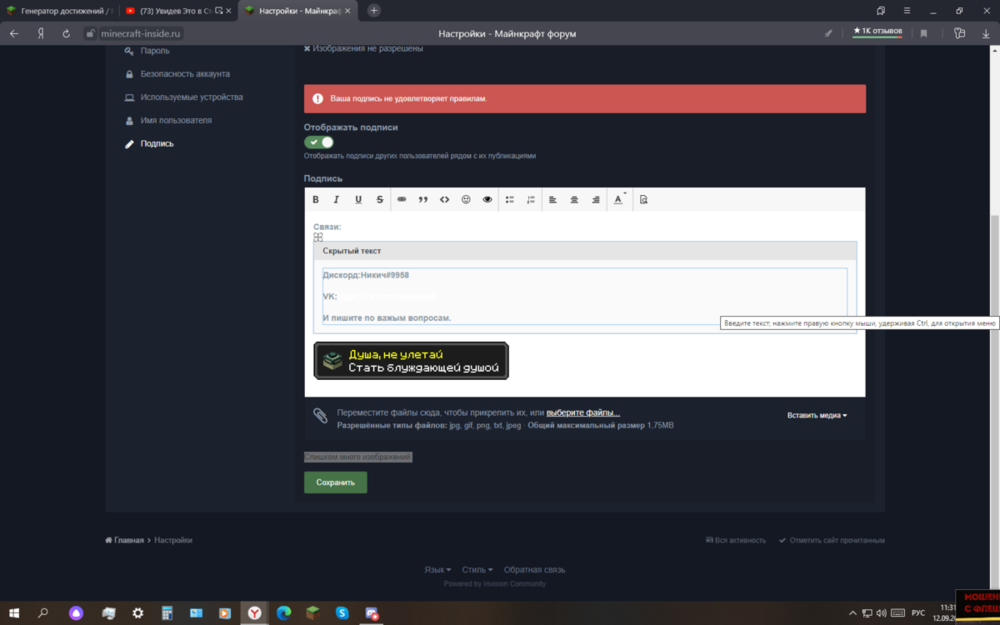
Task: Bookmark this page with bookmark icon
Action: pyautogui.click(x=923, y=34)
